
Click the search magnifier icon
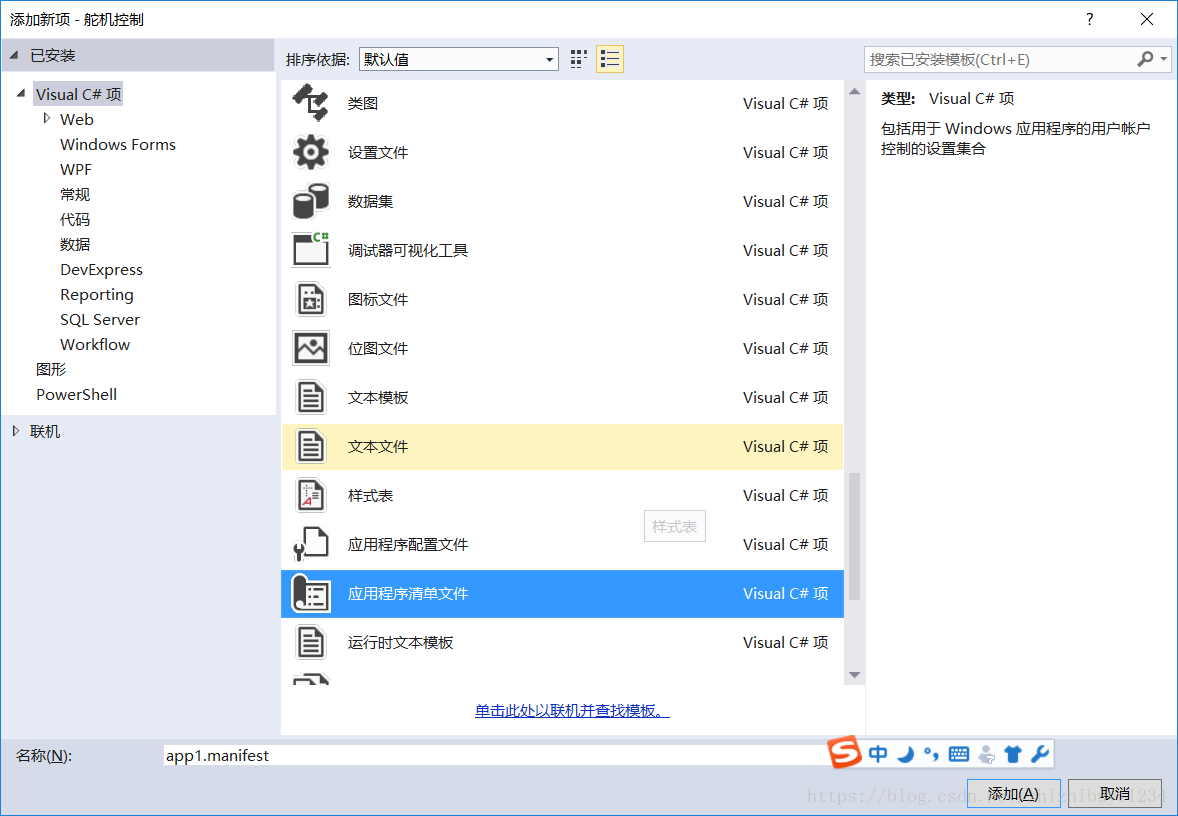tap(1144, 59)
